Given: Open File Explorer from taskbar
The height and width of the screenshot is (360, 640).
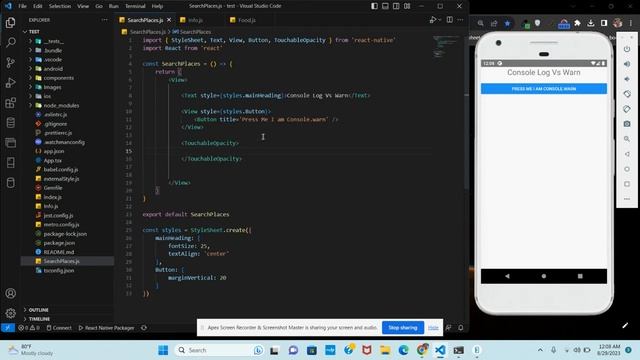Looking at the screenshot, I should 385,350.
